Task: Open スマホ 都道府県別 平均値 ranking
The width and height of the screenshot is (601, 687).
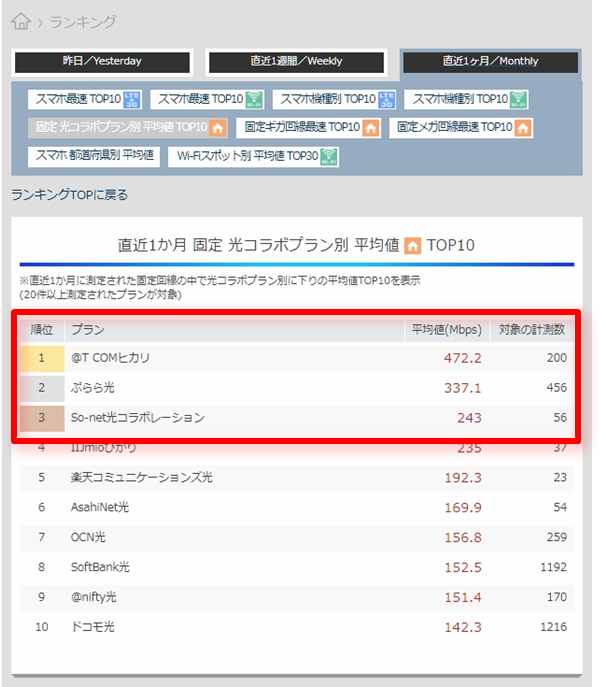Action: [94, 156]
